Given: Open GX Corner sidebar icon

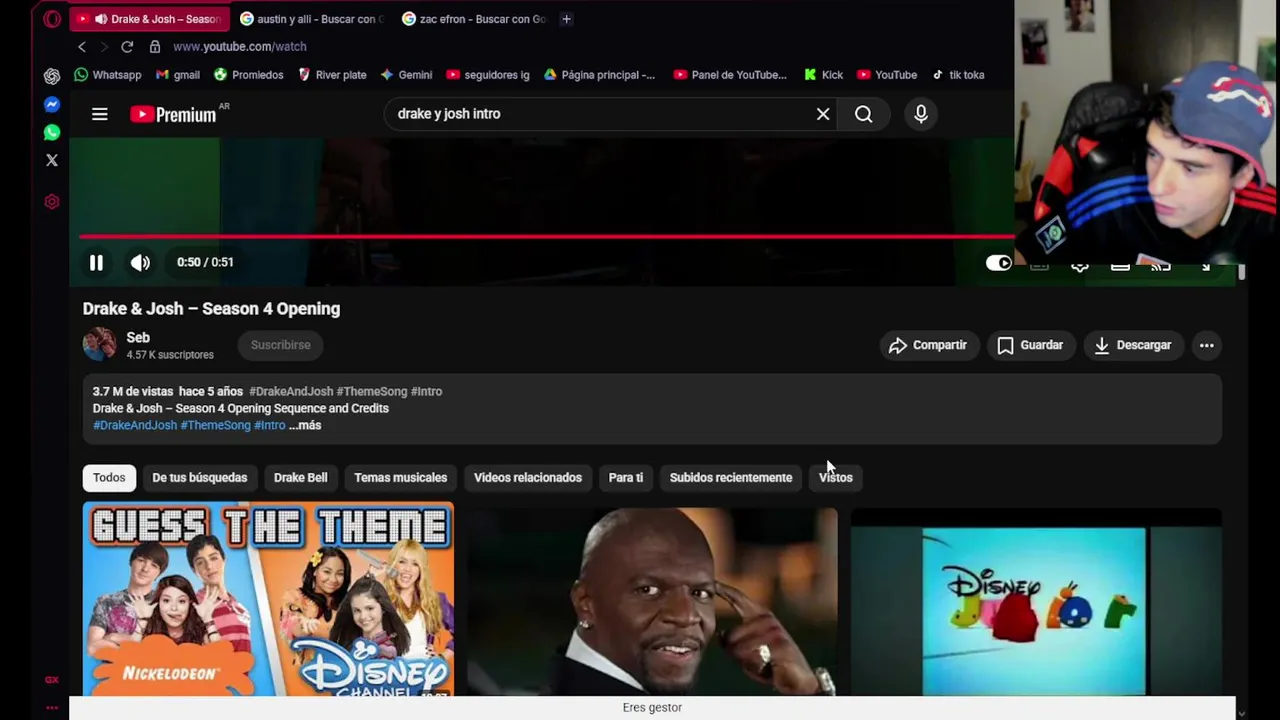Looking at the screenshot, I should (52, 680).
